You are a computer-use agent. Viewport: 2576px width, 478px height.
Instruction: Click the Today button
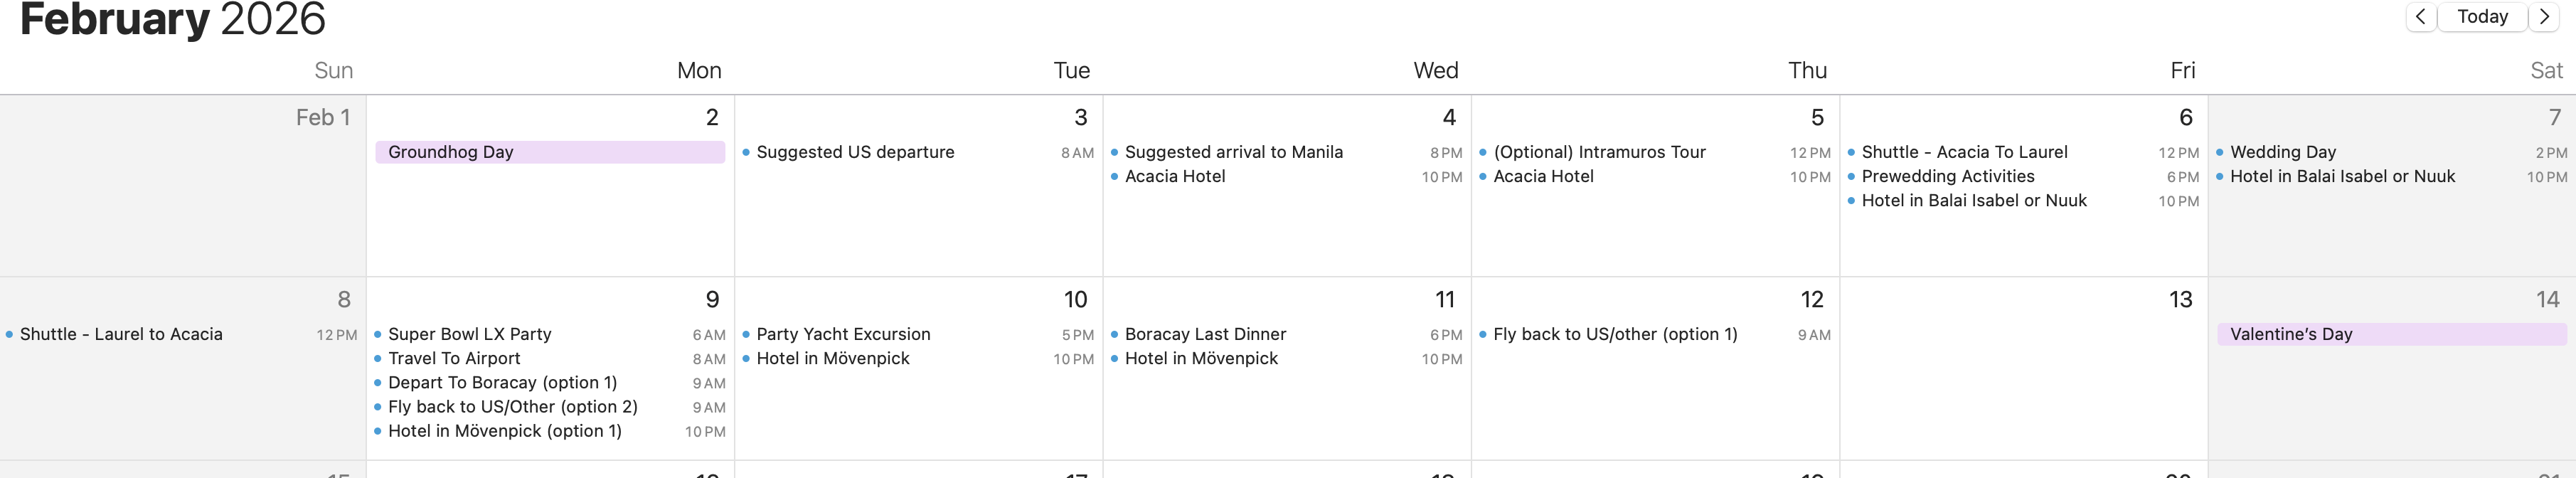point(2482,17)
